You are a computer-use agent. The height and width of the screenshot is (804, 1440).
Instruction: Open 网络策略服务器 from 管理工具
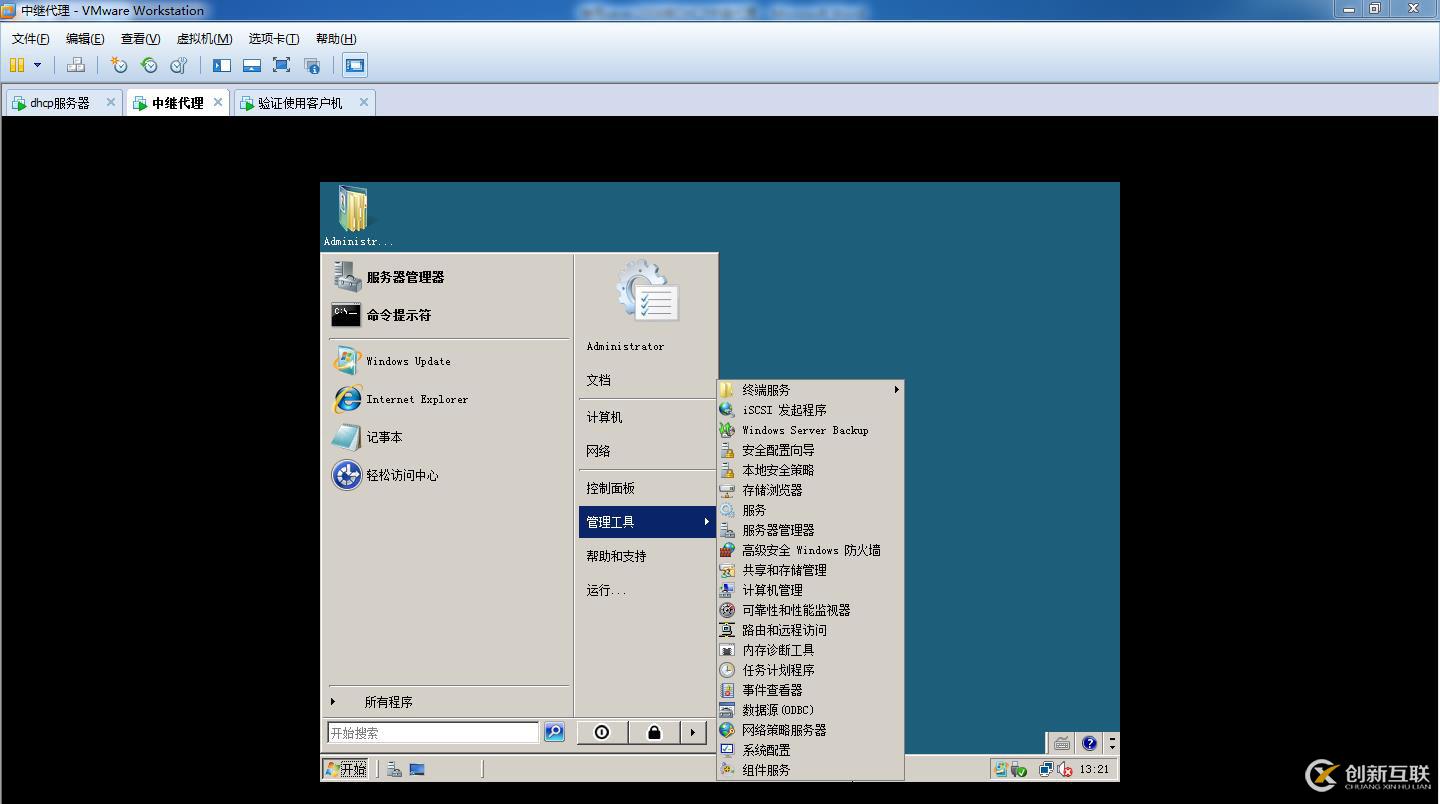tap(810, 730)
